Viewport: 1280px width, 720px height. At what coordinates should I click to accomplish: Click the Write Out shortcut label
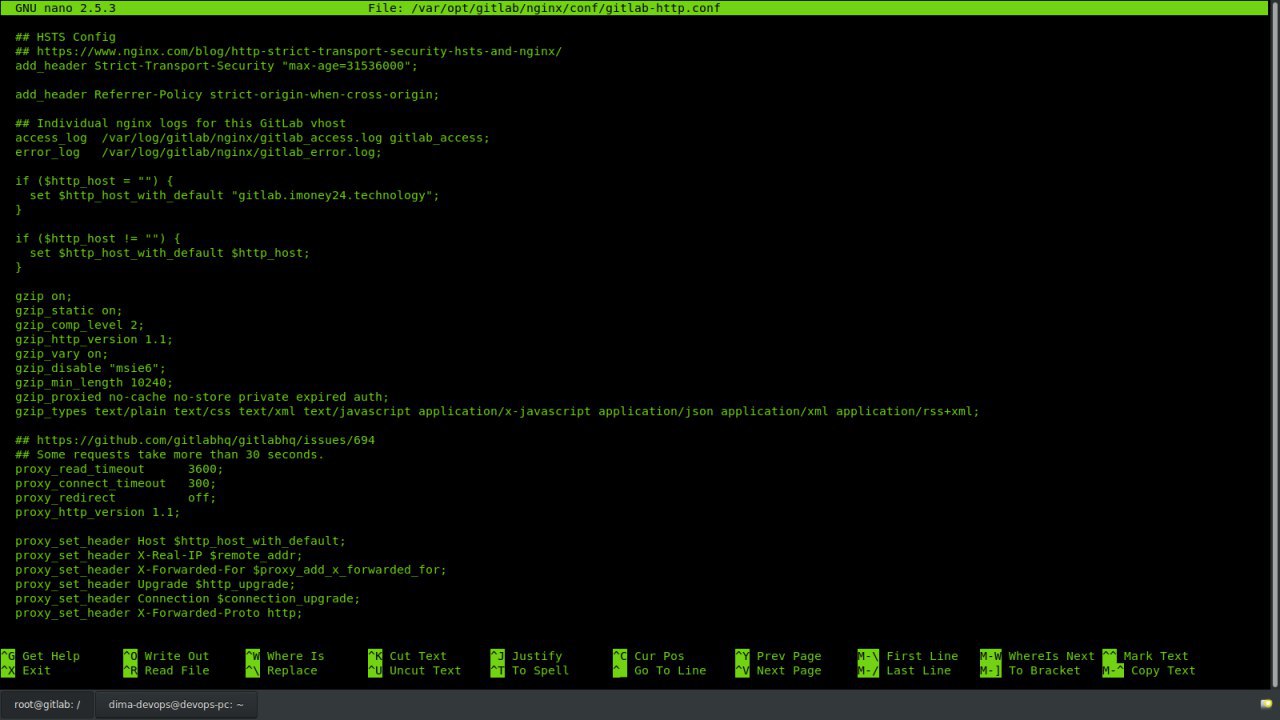tap(177, 656)
